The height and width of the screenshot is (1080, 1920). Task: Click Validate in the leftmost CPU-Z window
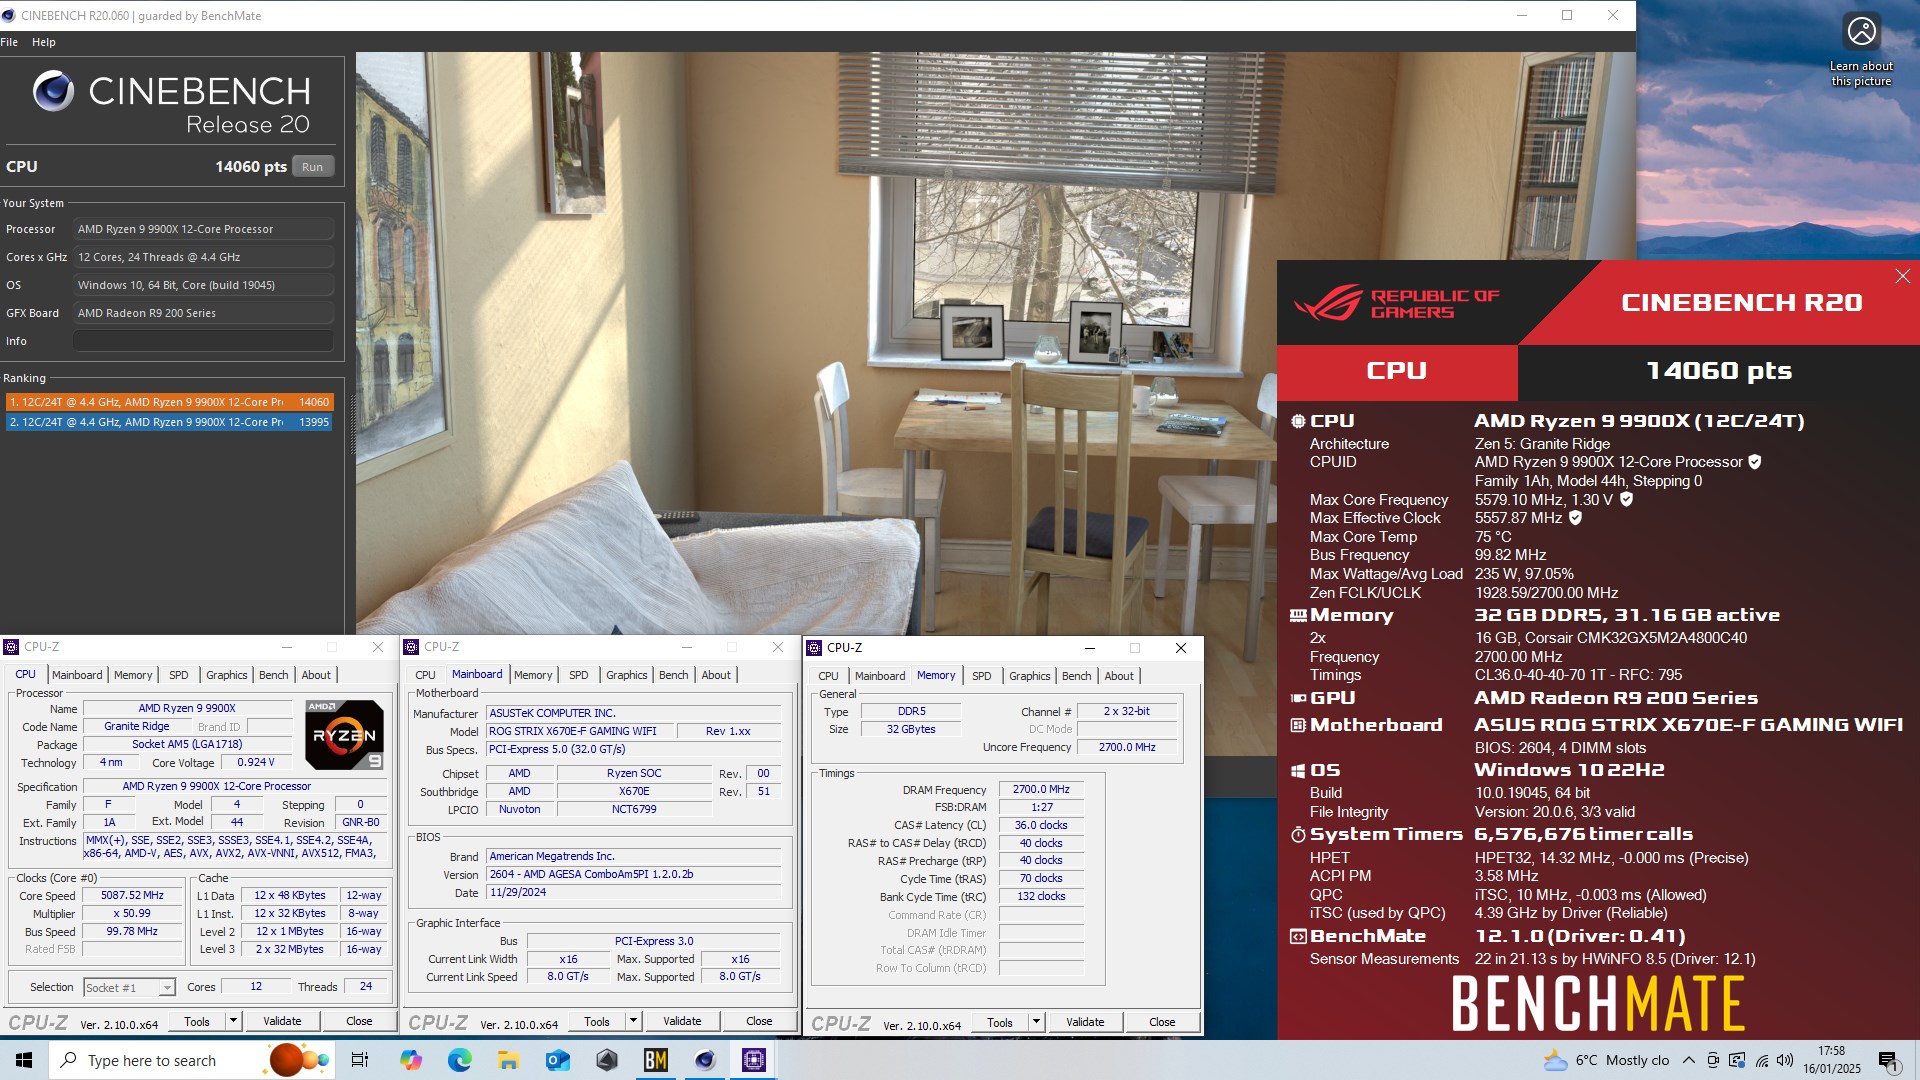pyautogui.click(x=282, y=1021)
